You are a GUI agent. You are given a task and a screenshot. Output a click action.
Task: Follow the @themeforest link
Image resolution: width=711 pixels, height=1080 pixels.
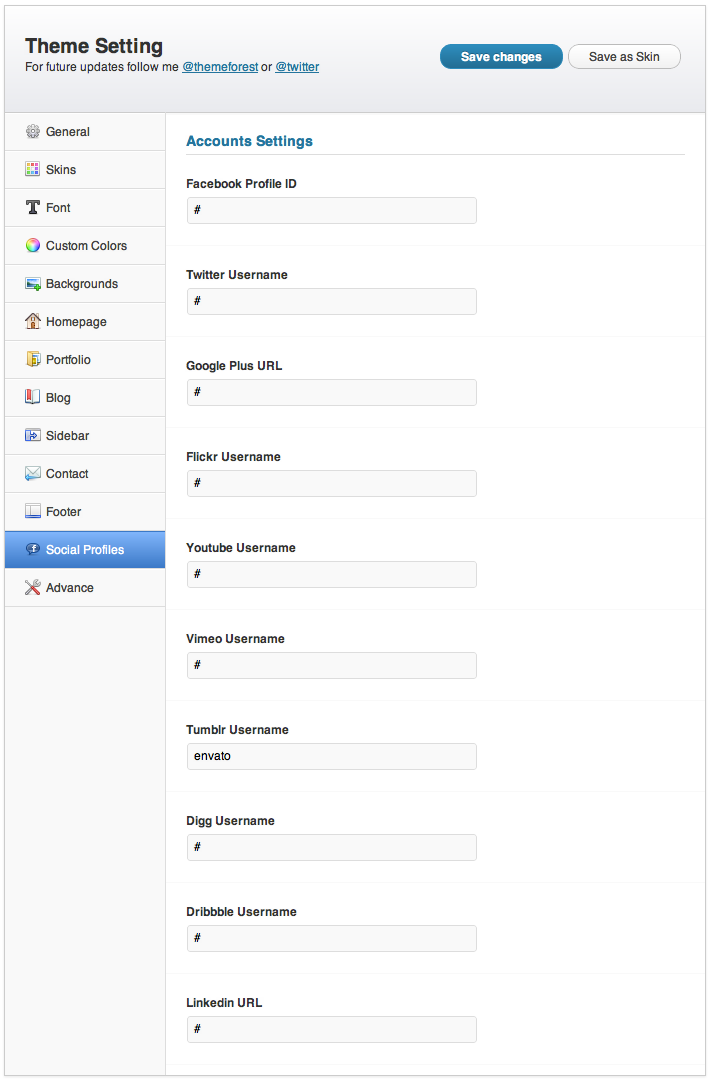220,67
